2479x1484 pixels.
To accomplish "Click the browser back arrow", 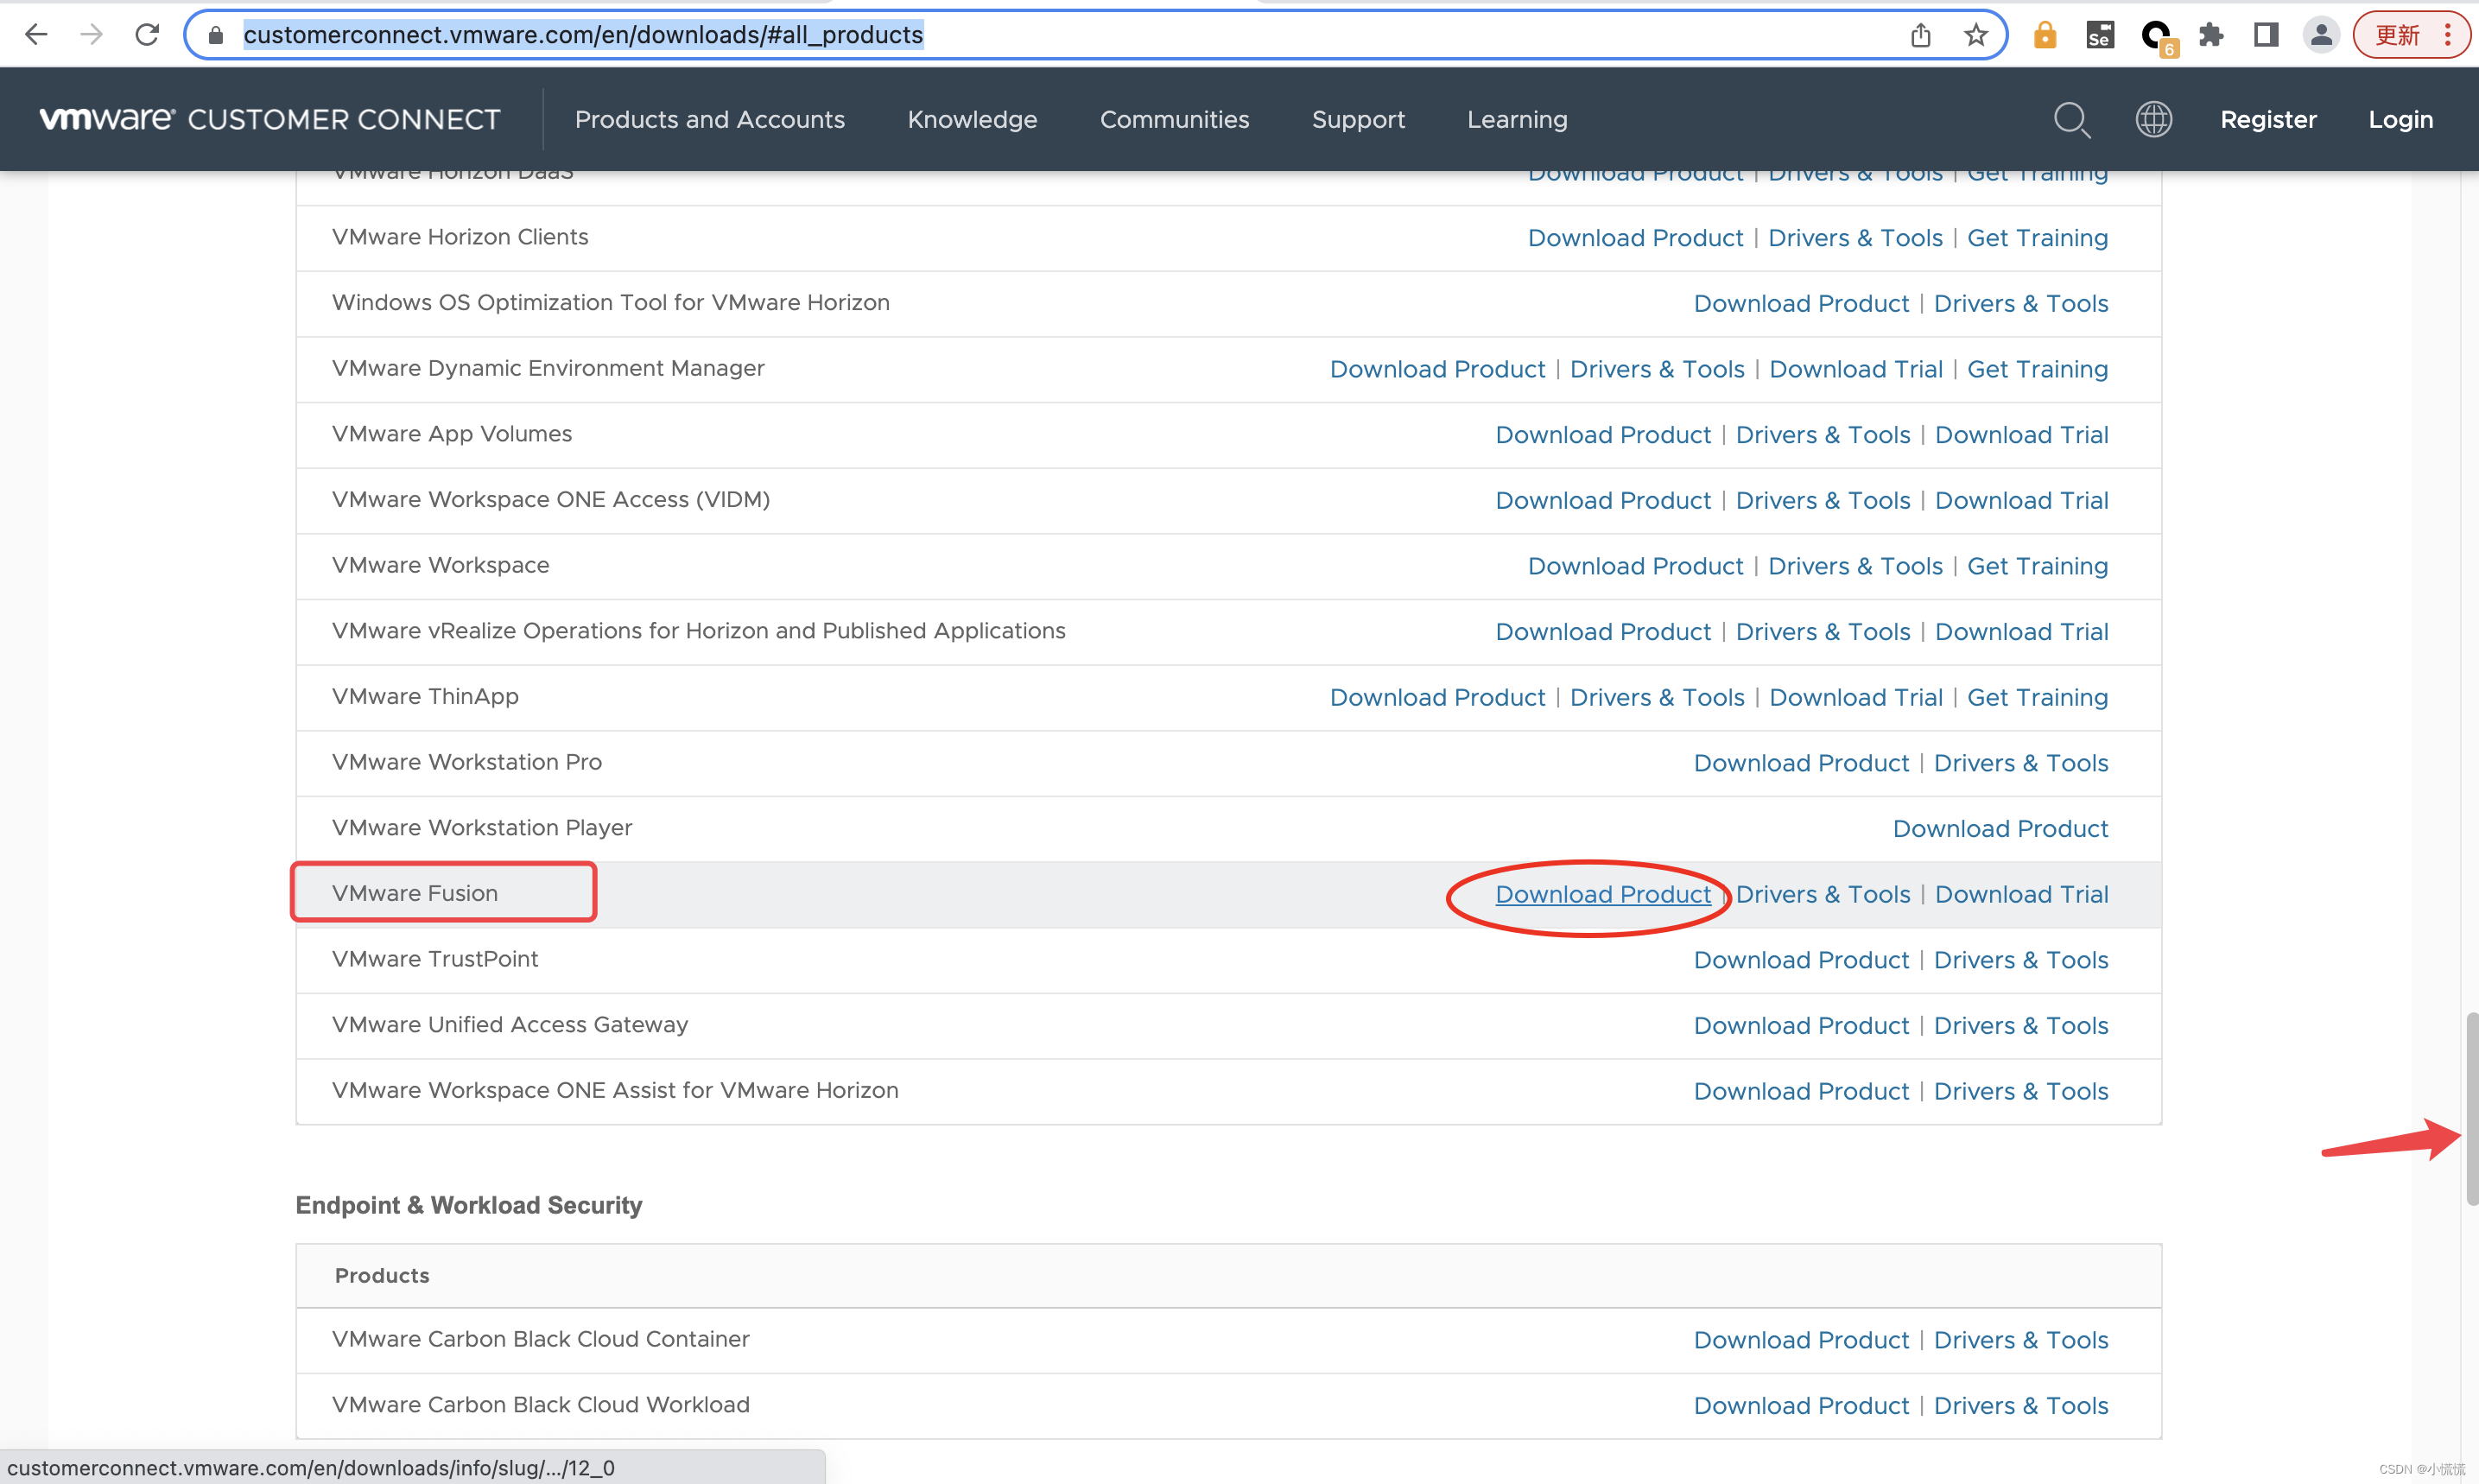I will click(x=36, y=35).
